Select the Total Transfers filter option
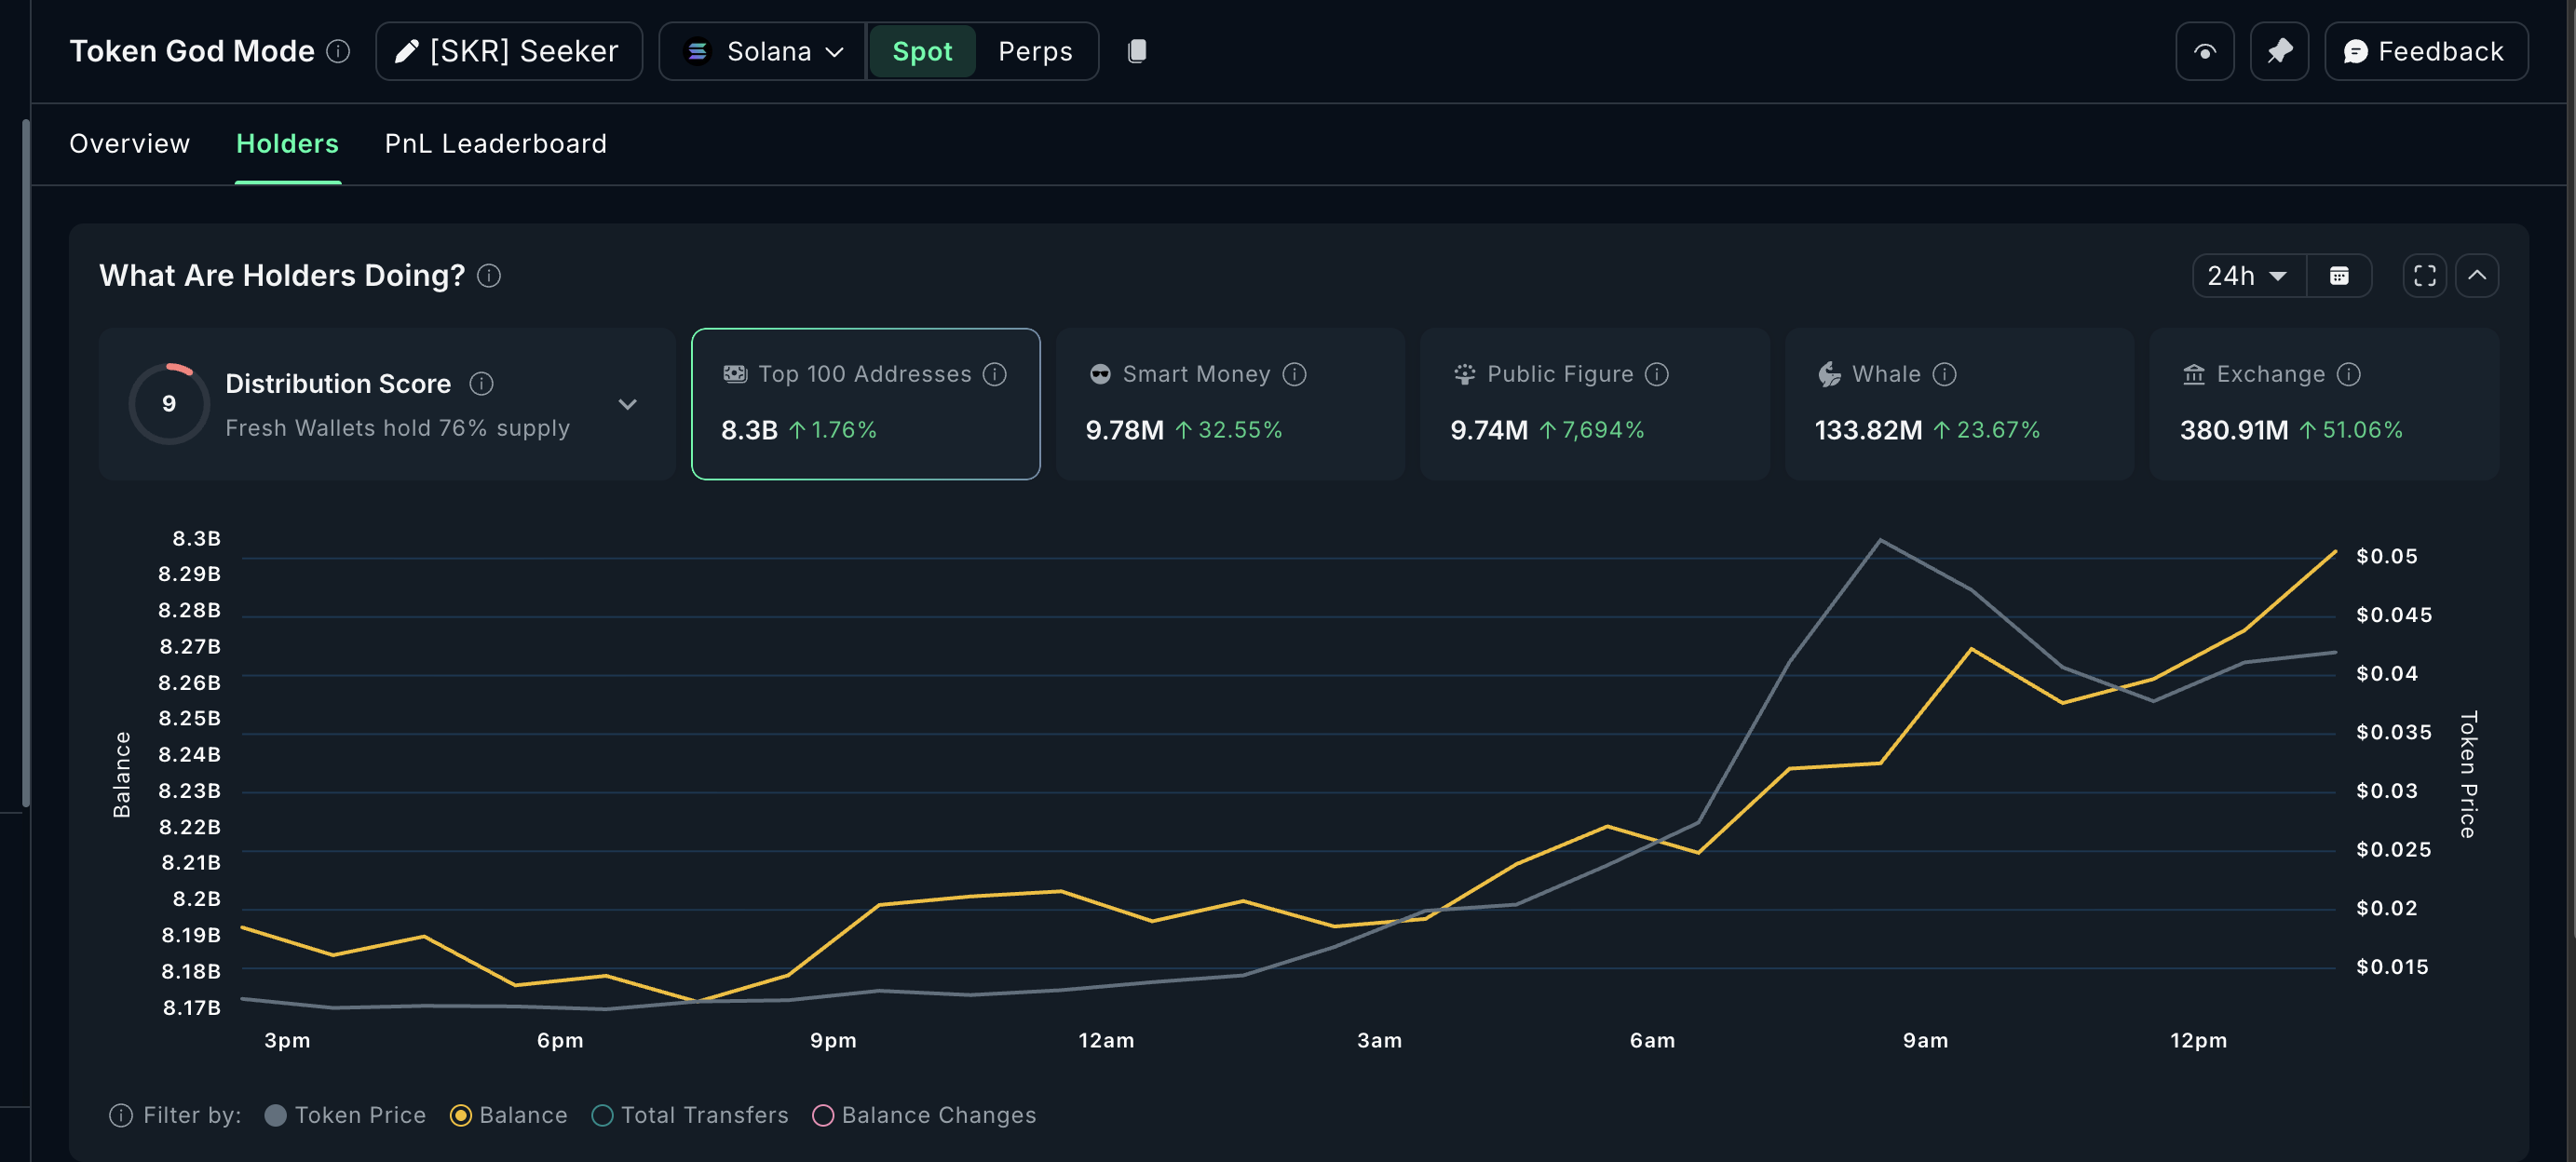Screen dimensions: 2576x1162 (x=602, y=1115)
